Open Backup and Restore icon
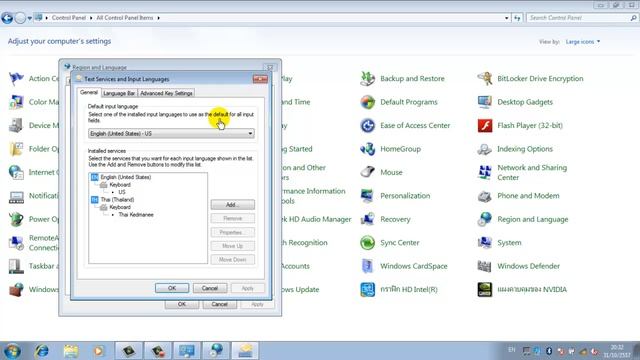The height and width of the screenshot is (360, 640). (x=367, y=78)
